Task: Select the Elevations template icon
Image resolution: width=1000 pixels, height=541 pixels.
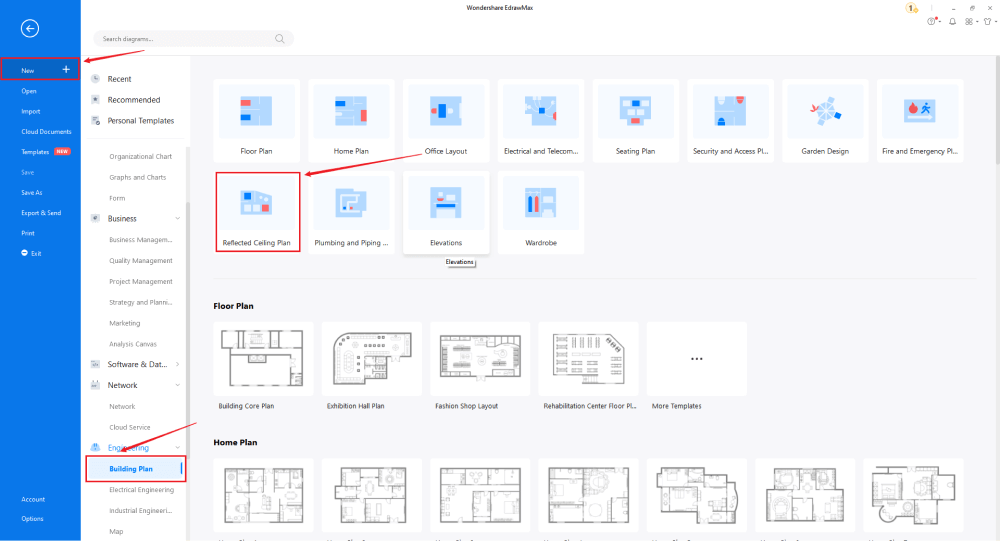Action: pos(446,202)
